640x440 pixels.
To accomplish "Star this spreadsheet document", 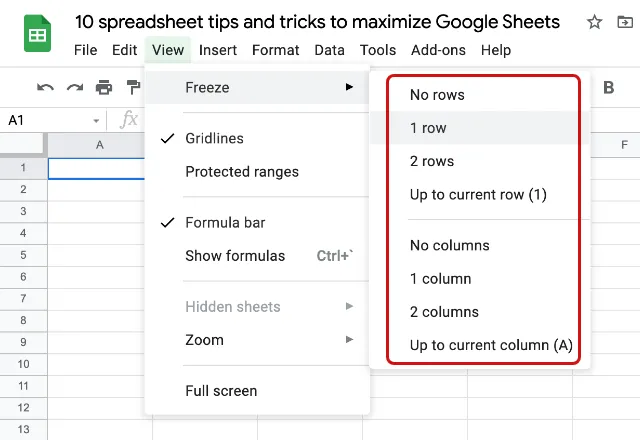I will click(x=594, y=22).
